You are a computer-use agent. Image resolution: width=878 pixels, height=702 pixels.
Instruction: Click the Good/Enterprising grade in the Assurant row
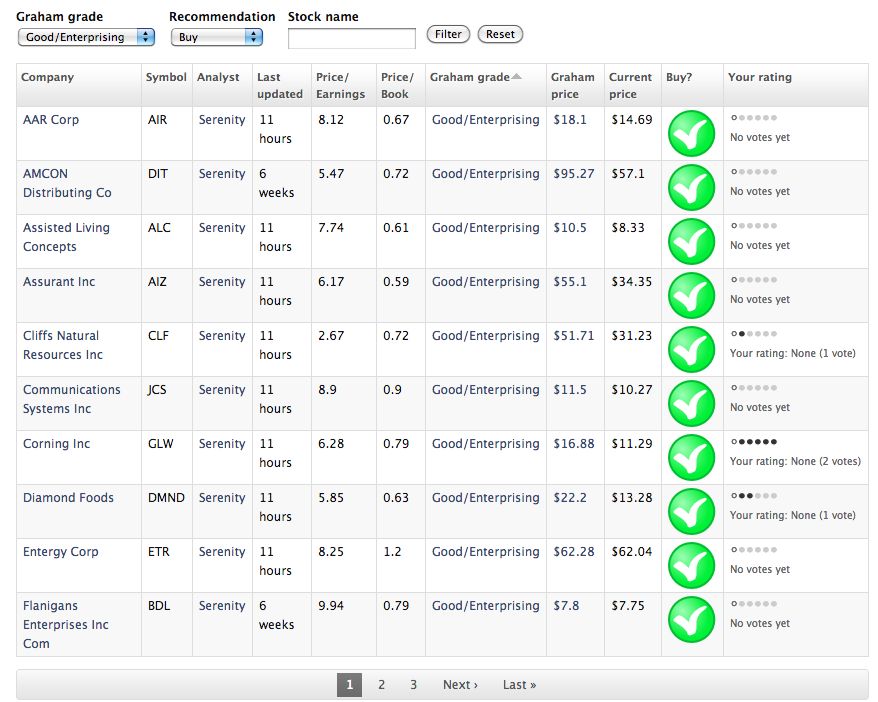pyautogui.click(x=485, y=282)
